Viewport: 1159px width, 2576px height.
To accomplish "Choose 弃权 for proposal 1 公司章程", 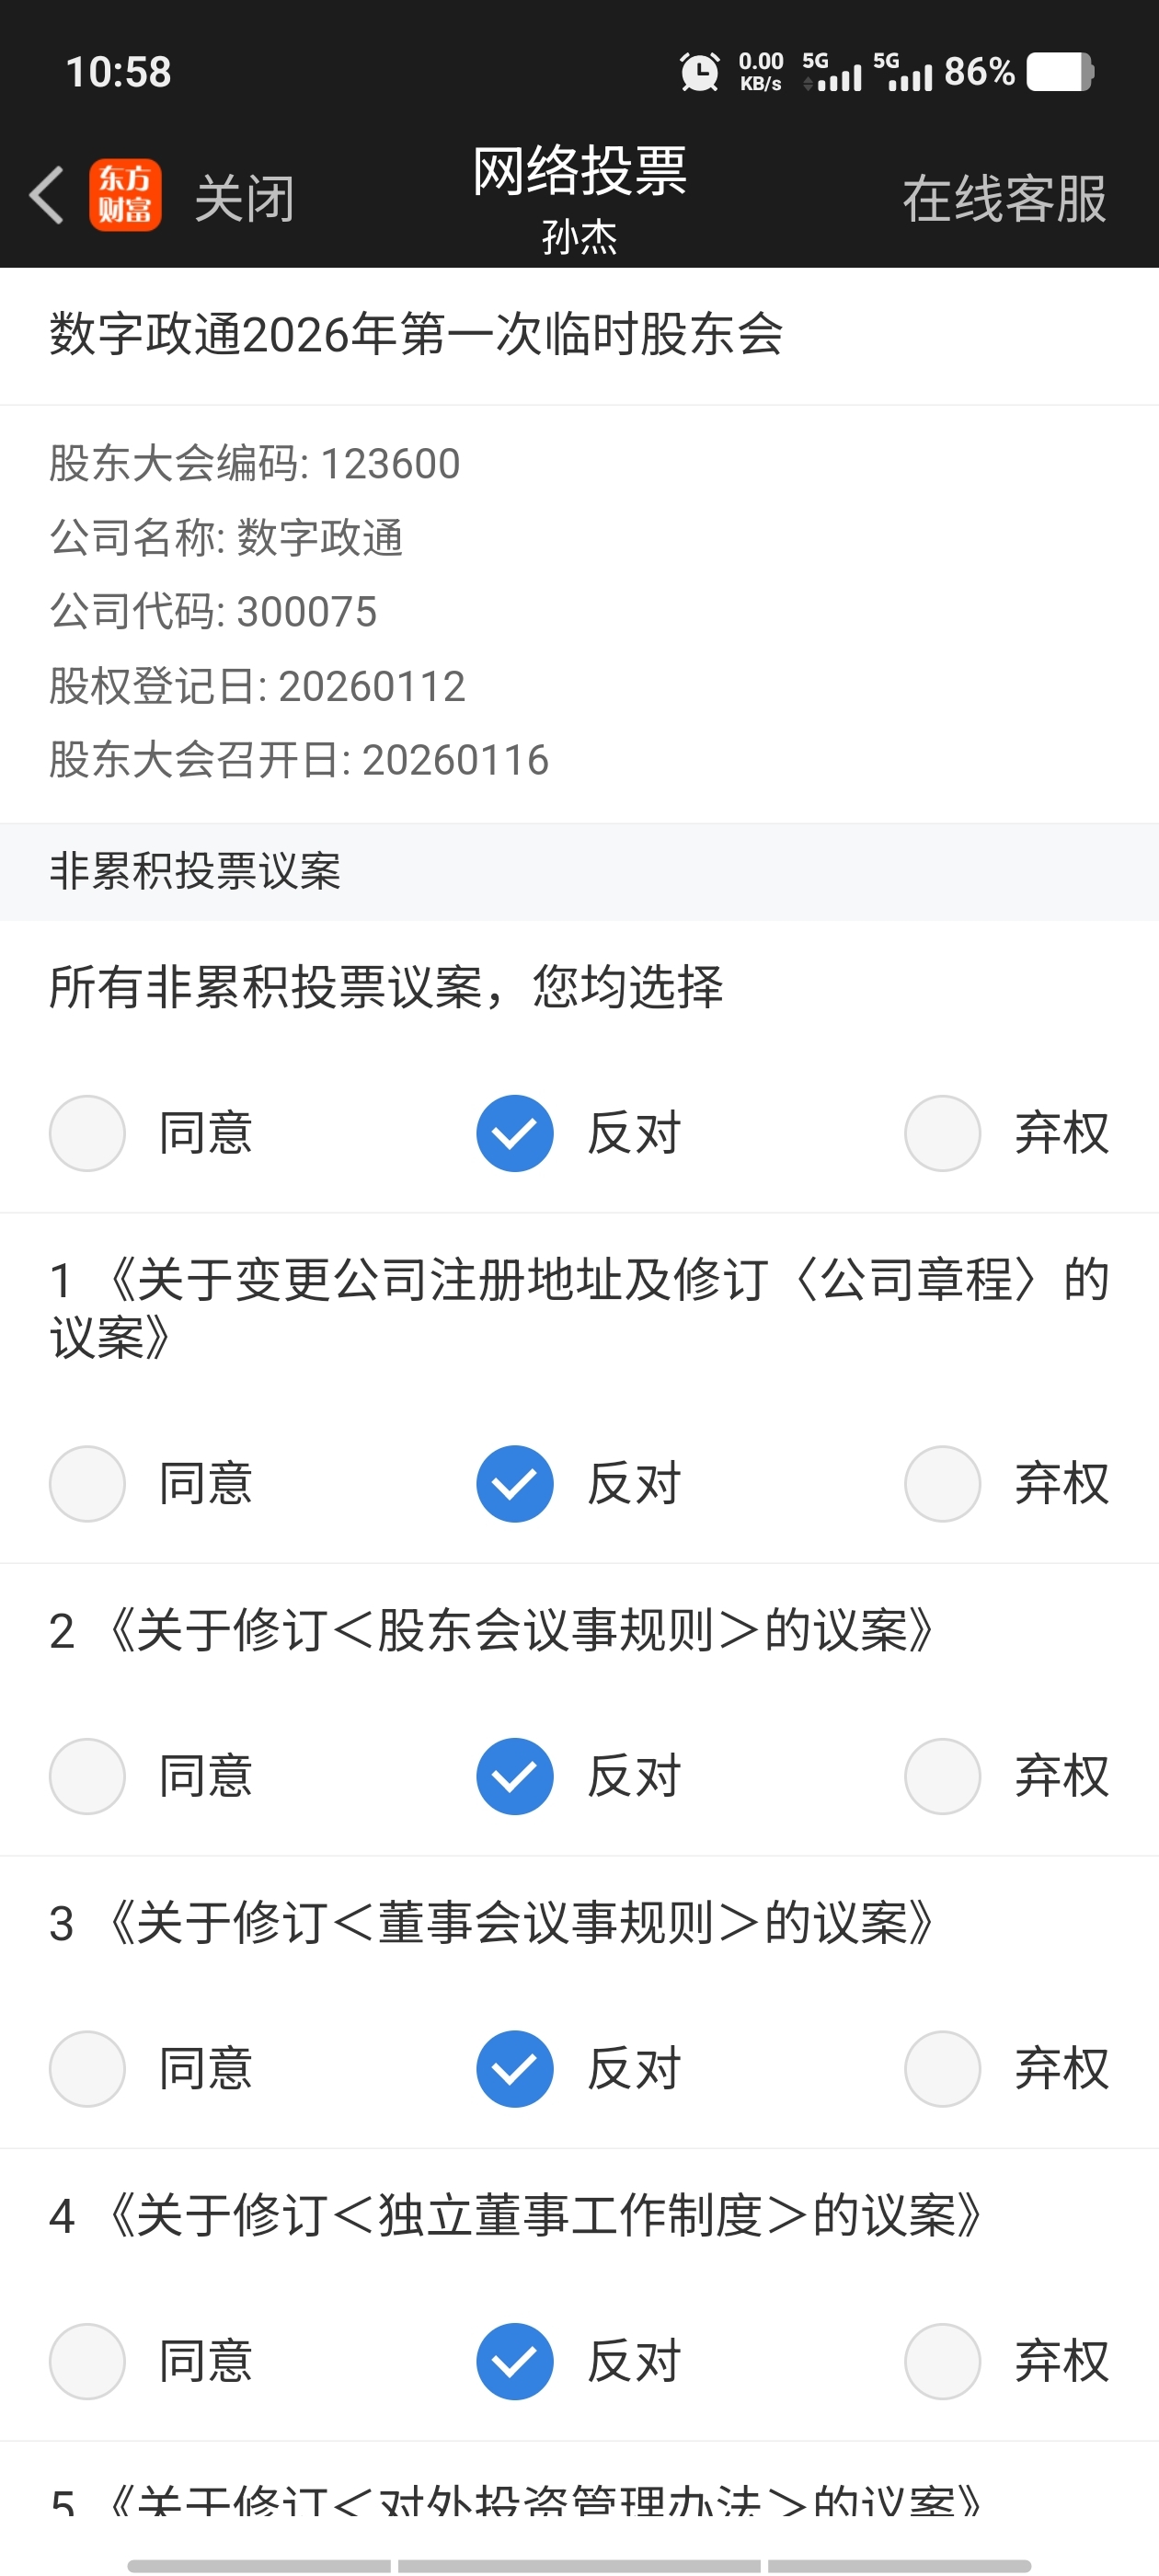I will [942, 1483].
